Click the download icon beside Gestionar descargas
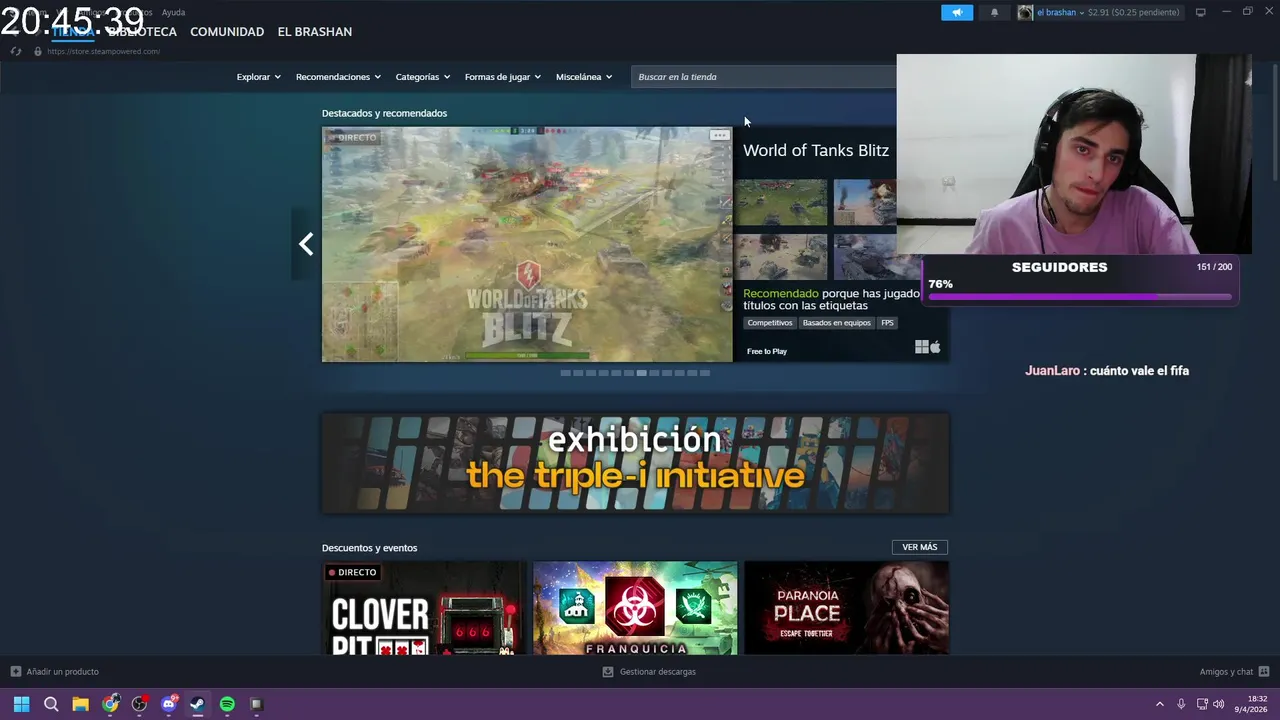The height and width of the screenshot is (720, 1280). 607,672
